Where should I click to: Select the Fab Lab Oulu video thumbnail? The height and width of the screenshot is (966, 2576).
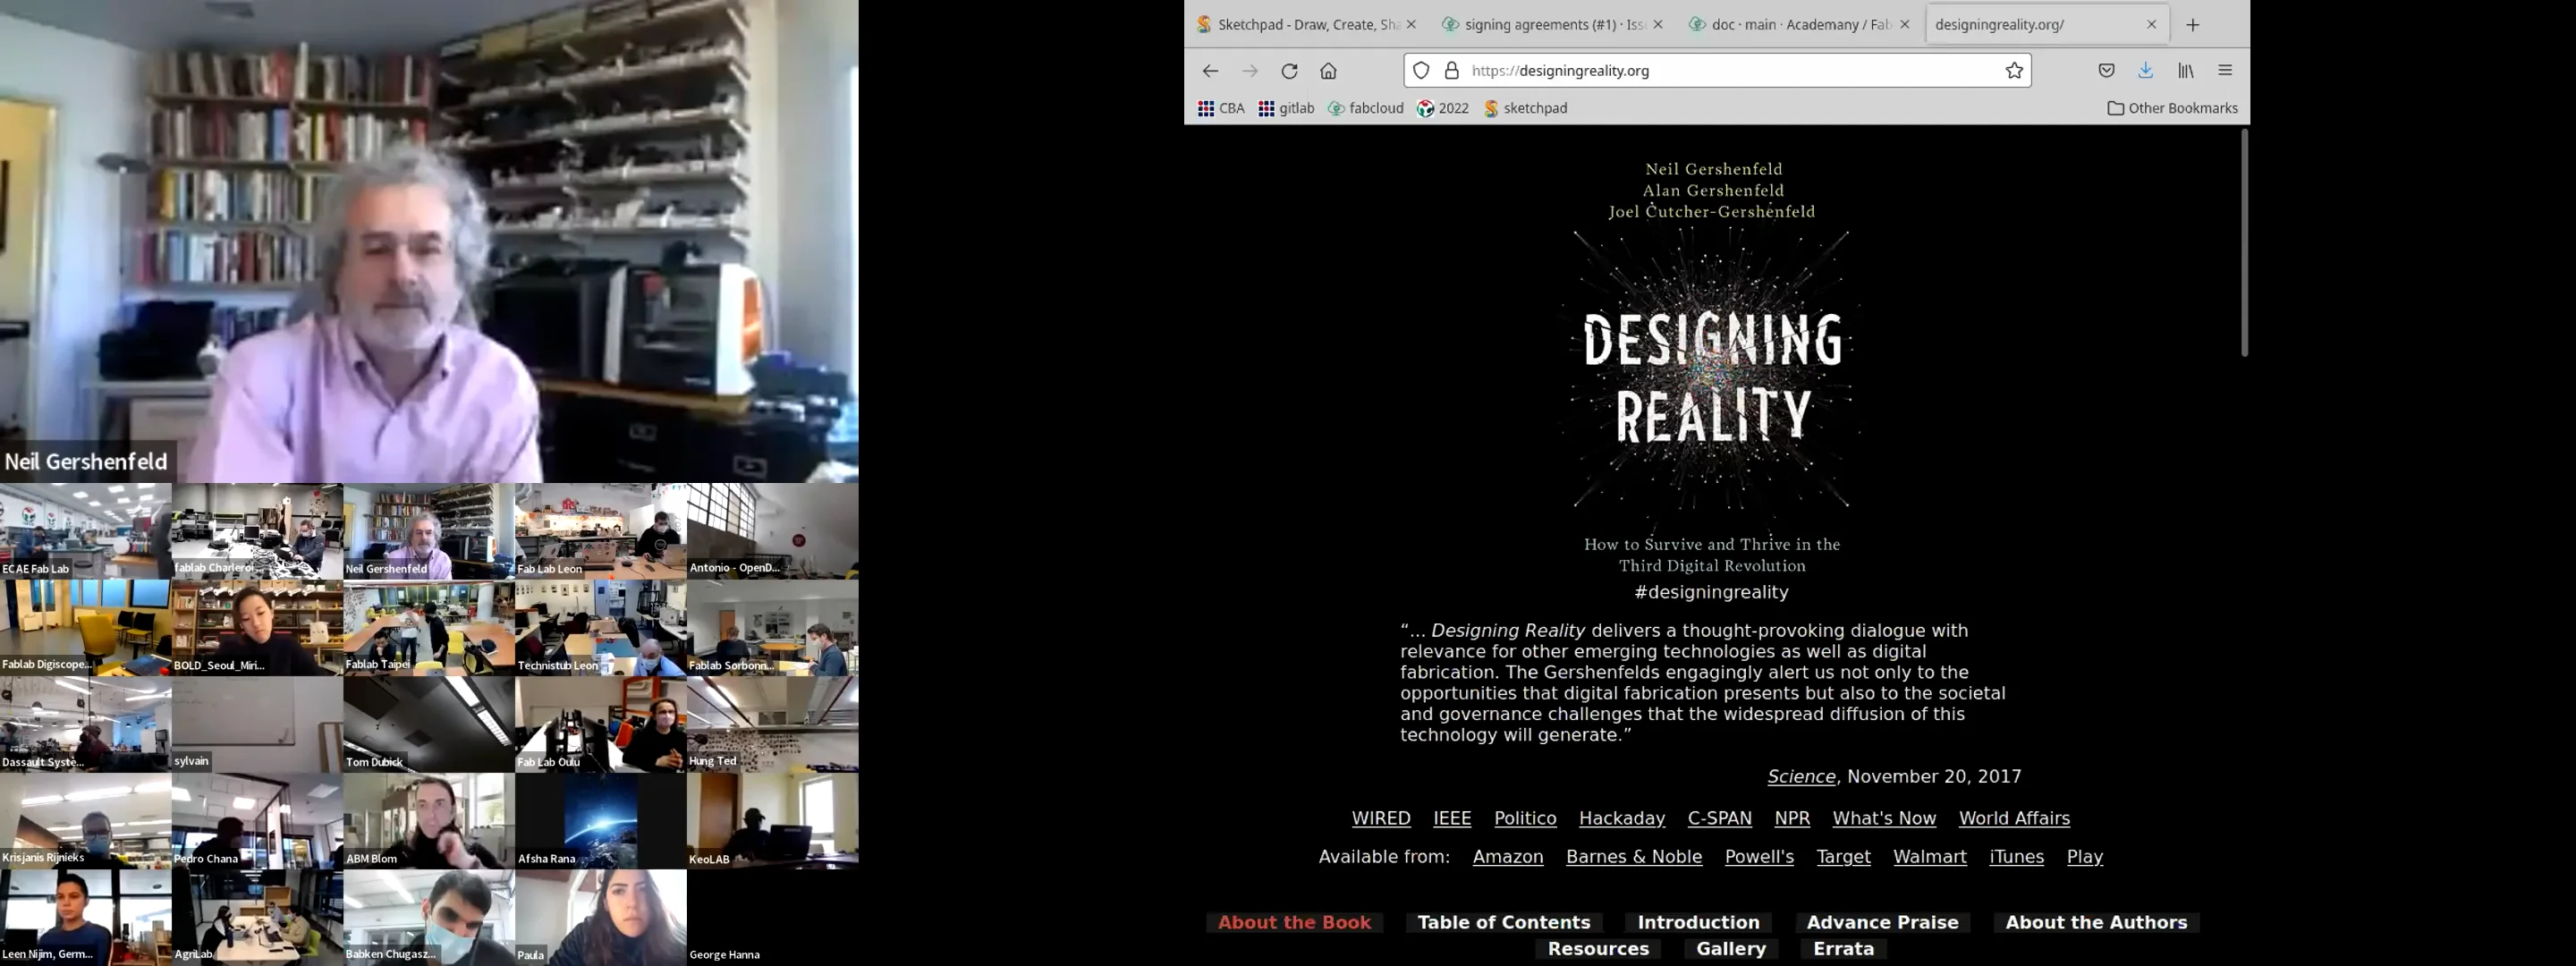pyautogui.click(x=600, y=724)
